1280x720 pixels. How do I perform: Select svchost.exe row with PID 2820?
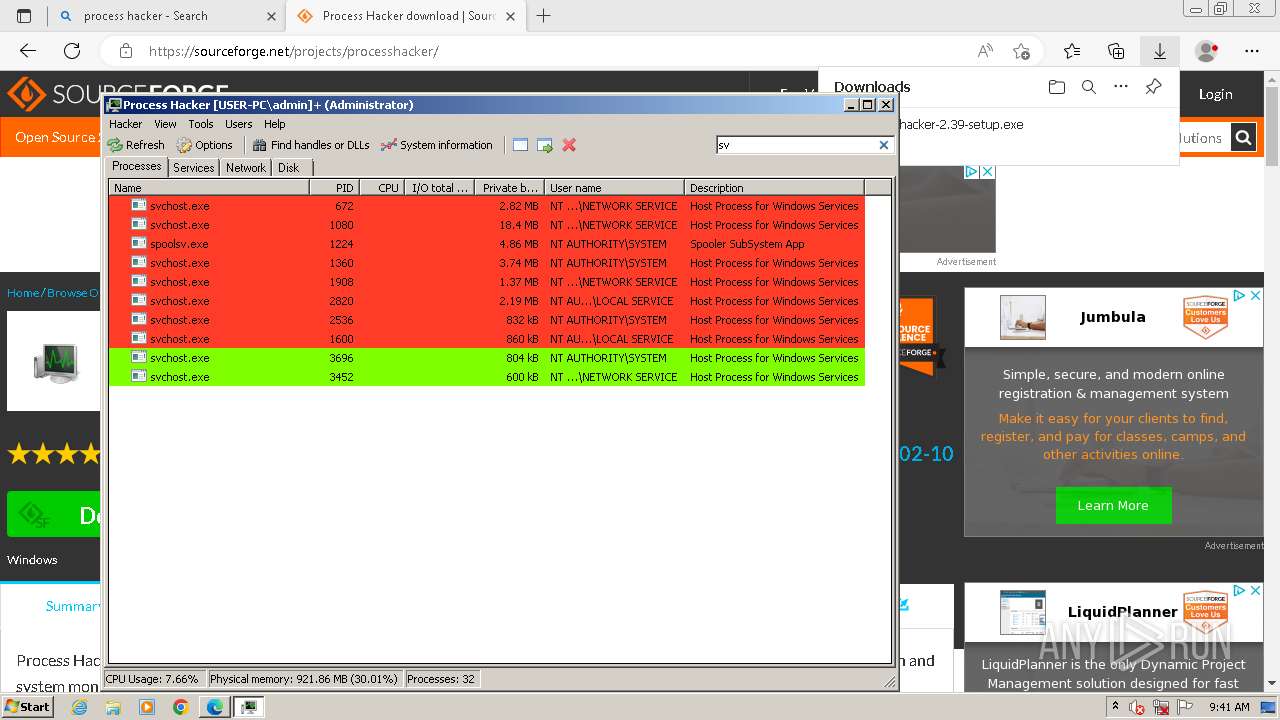487,301
